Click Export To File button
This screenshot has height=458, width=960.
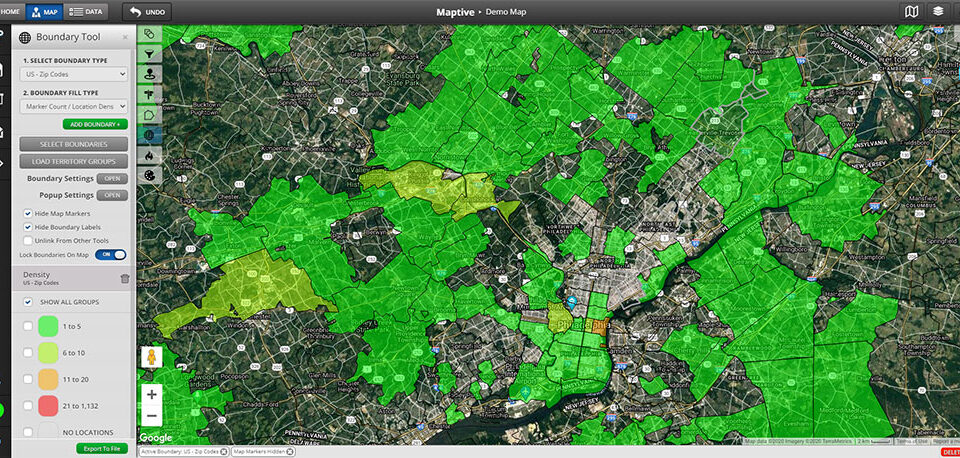point(102,448)
